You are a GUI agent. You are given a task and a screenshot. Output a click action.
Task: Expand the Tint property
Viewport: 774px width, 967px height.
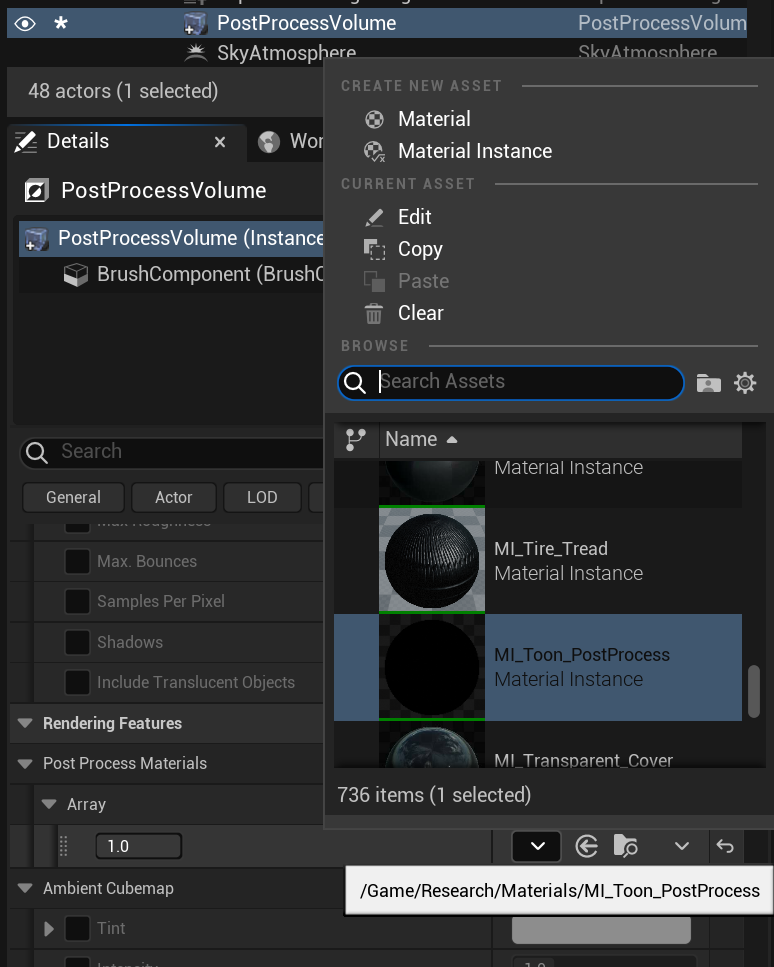click(49, 929)
